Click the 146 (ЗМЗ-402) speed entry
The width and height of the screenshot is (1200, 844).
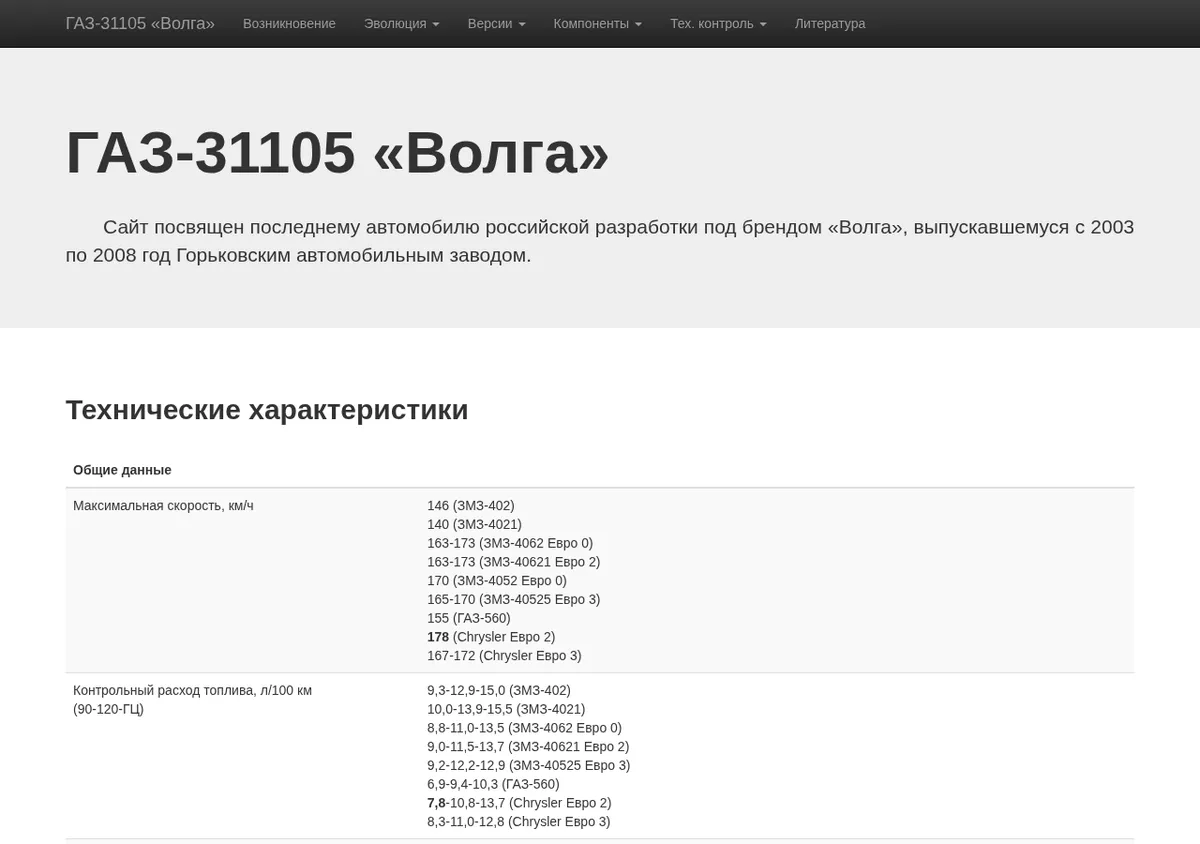click(x=471, y=506)
